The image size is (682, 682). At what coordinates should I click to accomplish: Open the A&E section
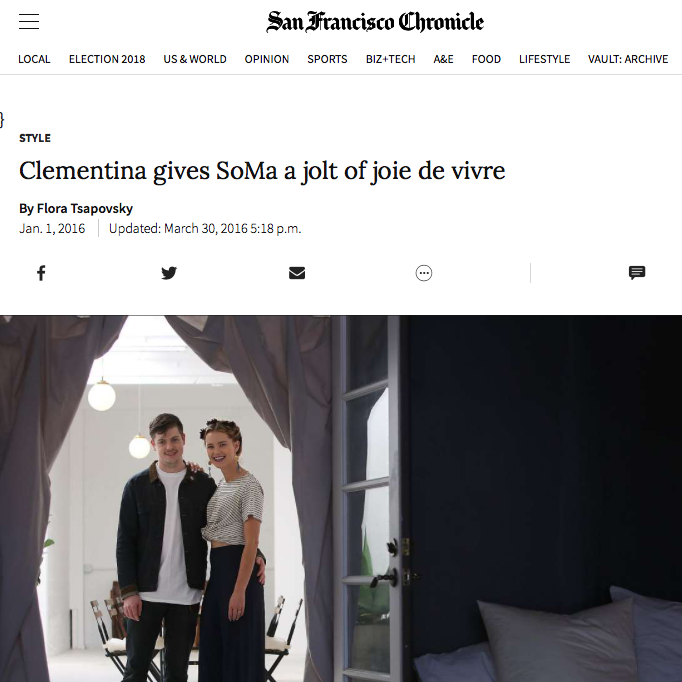click(x=444, y=59)
